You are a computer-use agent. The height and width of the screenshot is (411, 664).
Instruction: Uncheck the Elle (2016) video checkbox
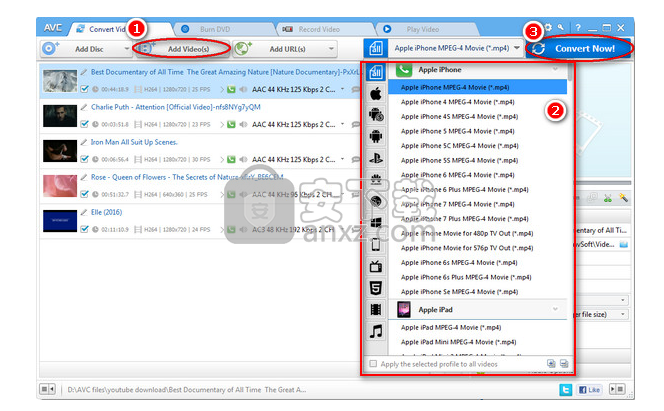click(x=84, y=229)
